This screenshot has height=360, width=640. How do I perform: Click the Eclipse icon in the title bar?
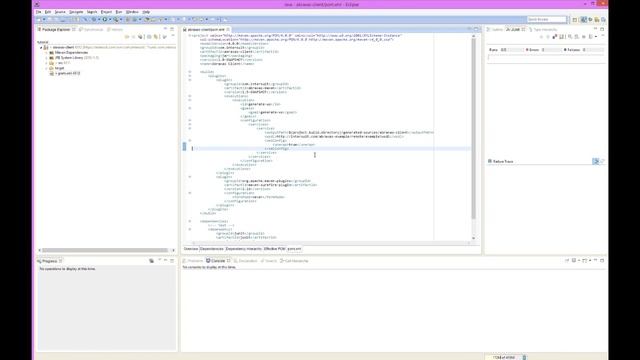pos(37,4)
